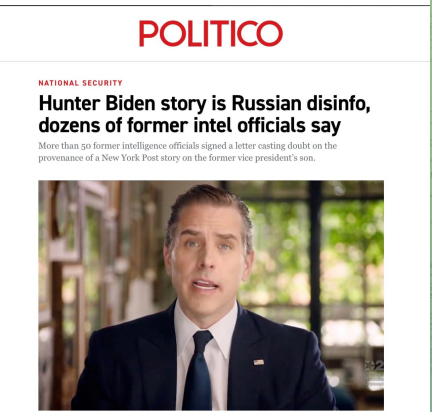This screenshot has height=412, width=432.
Task: Click the words 'Hunter Biden' in the headline
Action: (97, 103)
